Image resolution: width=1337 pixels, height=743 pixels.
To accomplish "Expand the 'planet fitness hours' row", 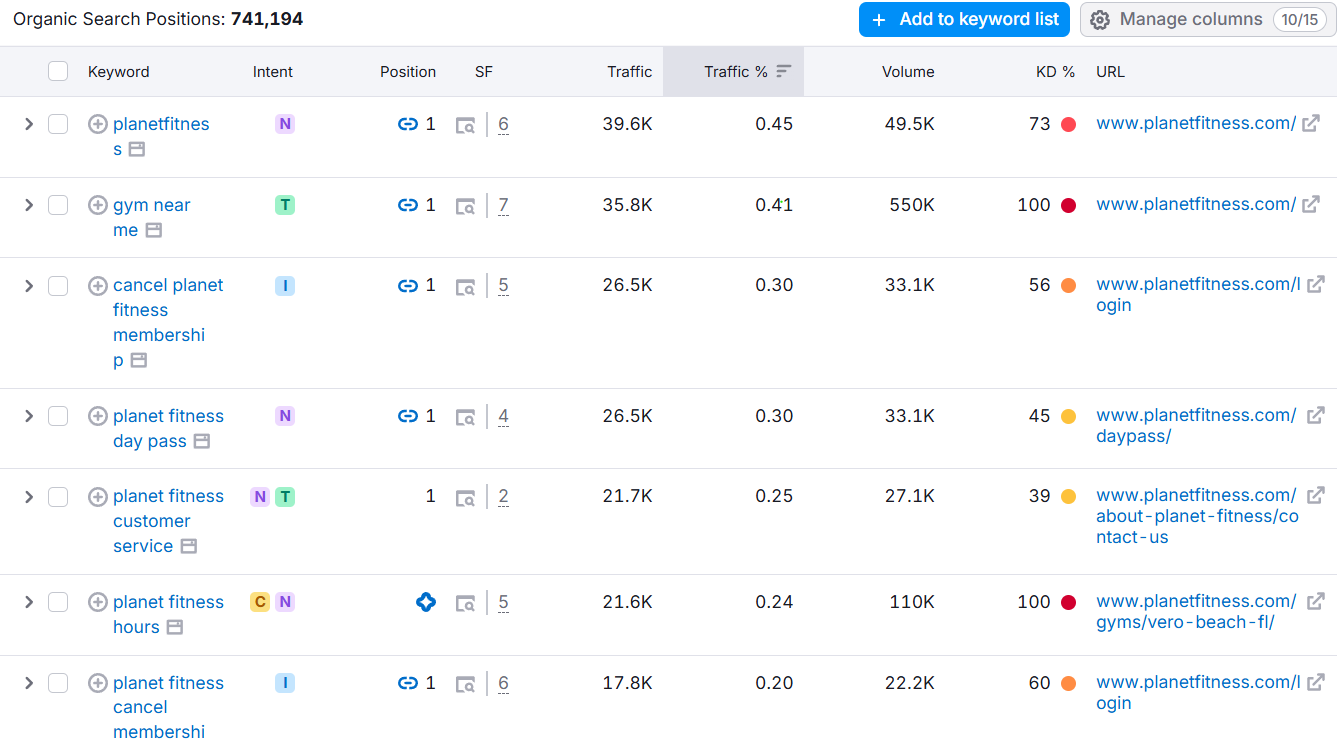I will [29, 602].
